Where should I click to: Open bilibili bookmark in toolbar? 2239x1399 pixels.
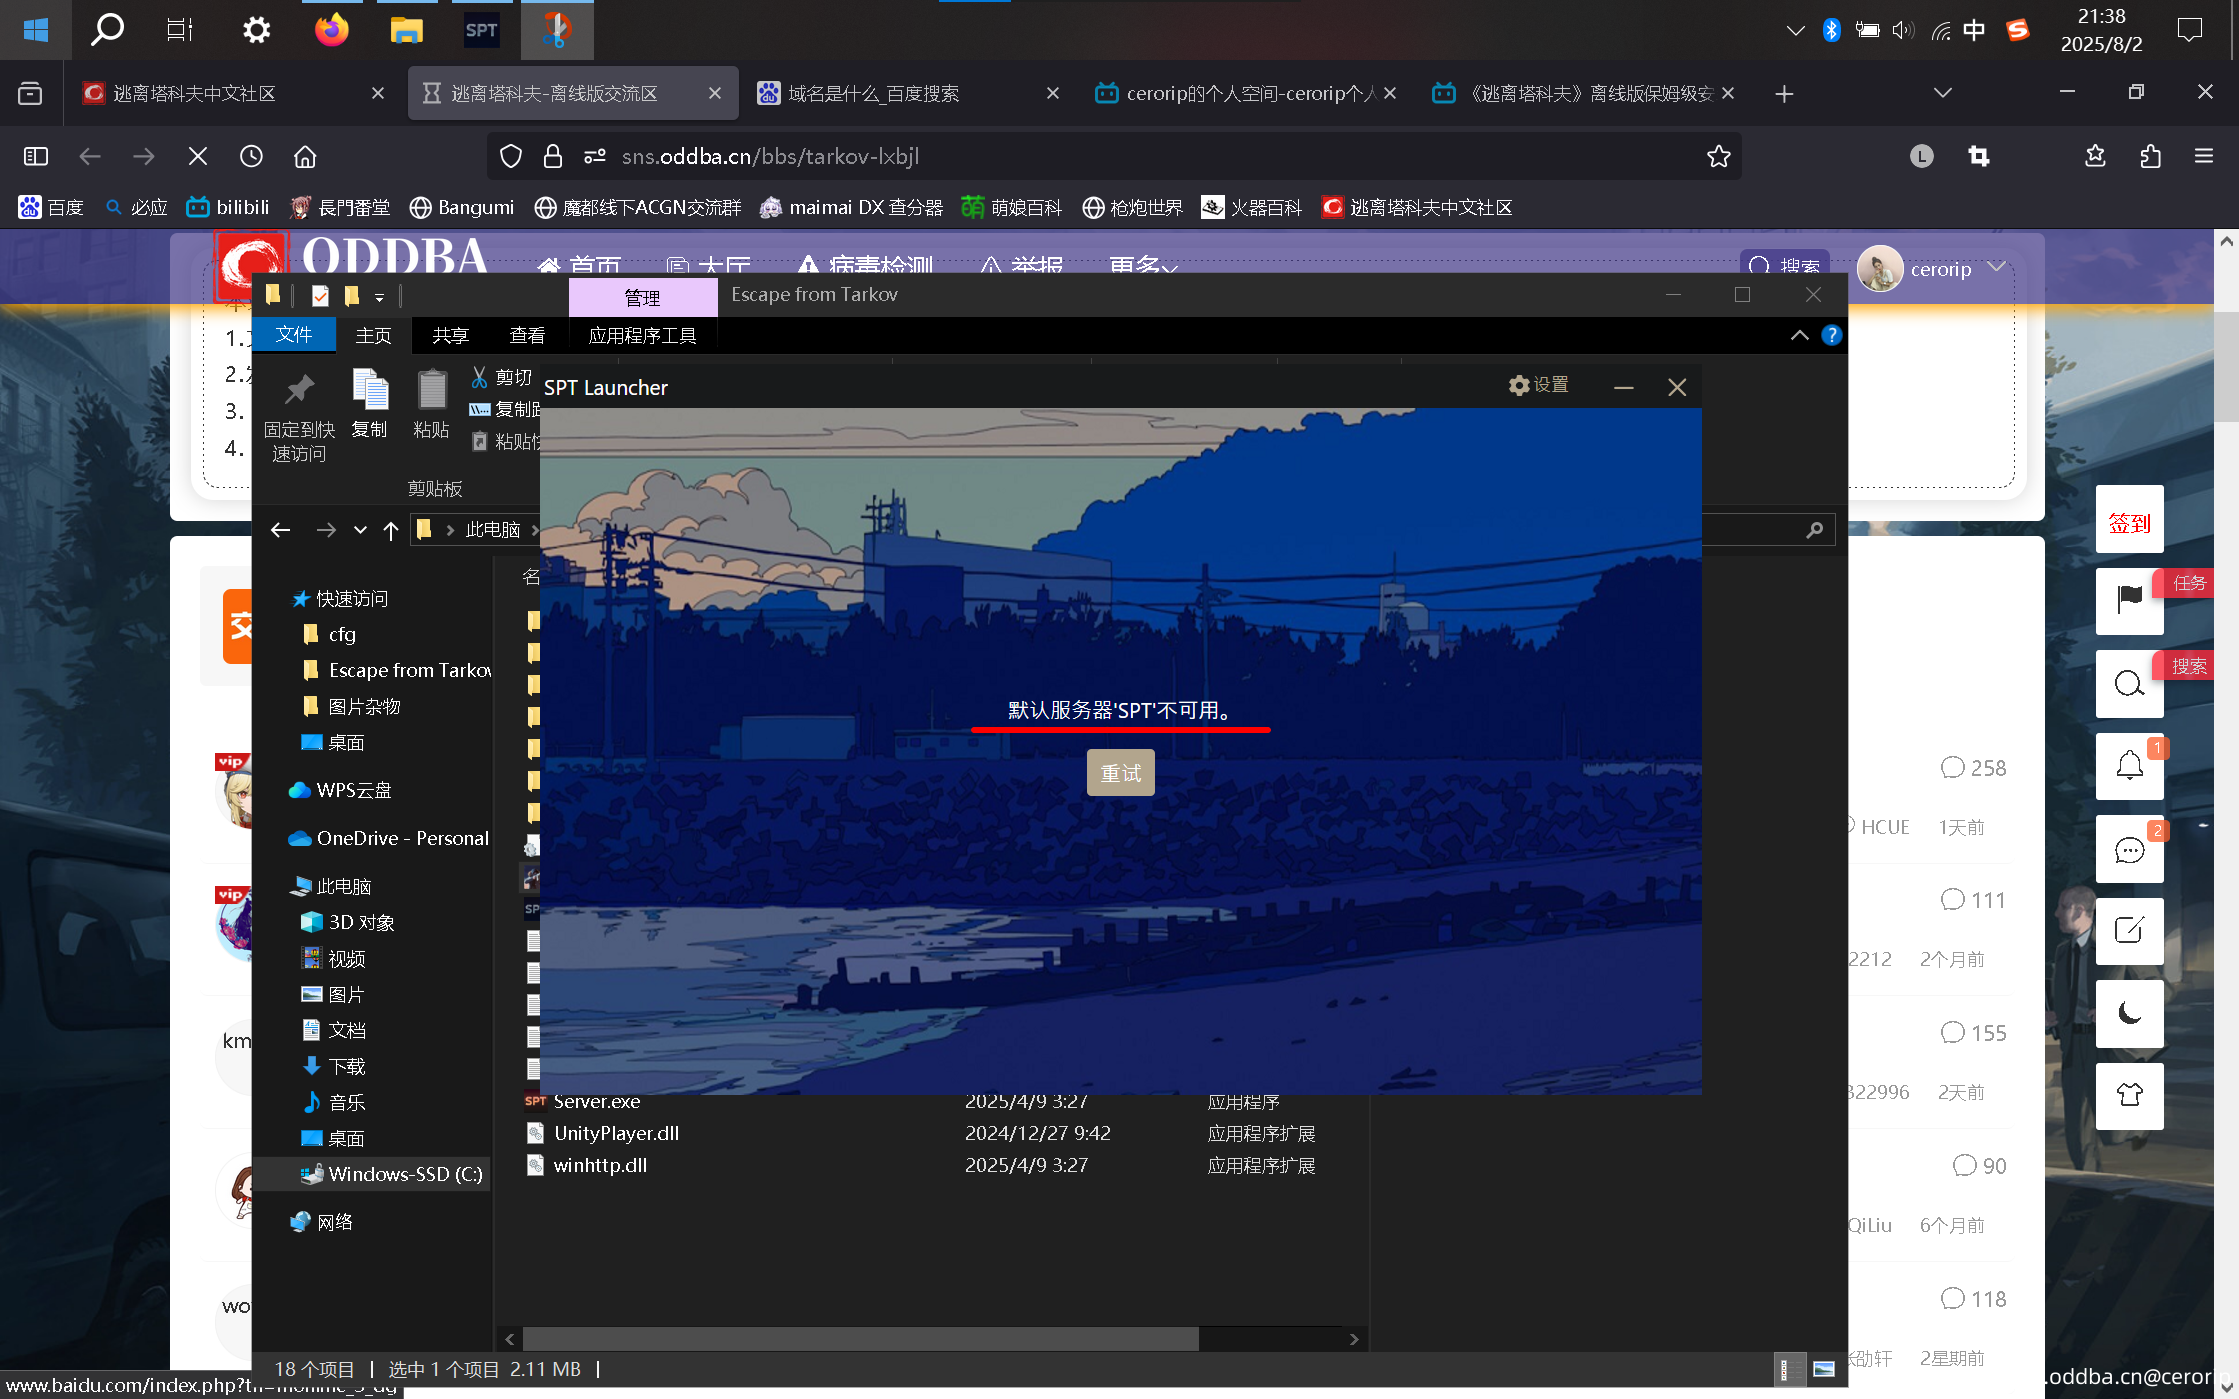[228, 208]
